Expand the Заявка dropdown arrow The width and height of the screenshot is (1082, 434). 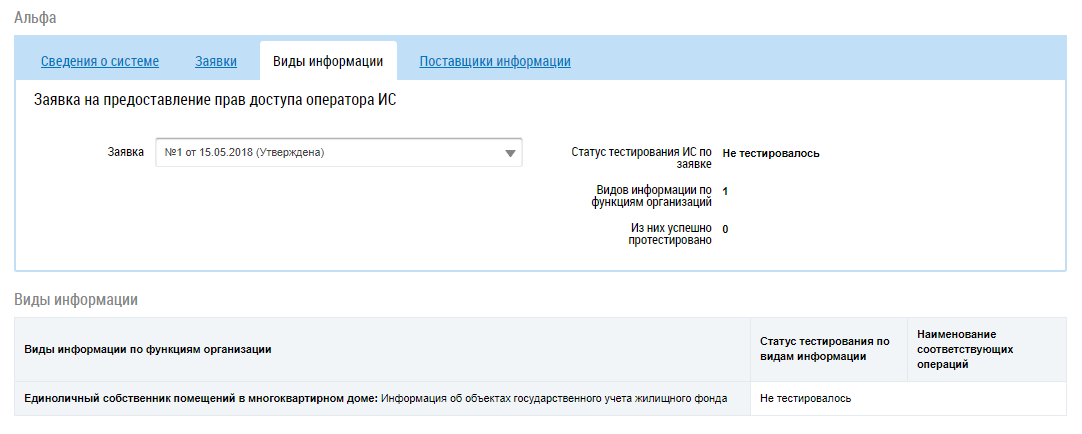pyautogui.click(x=510, y=153)
